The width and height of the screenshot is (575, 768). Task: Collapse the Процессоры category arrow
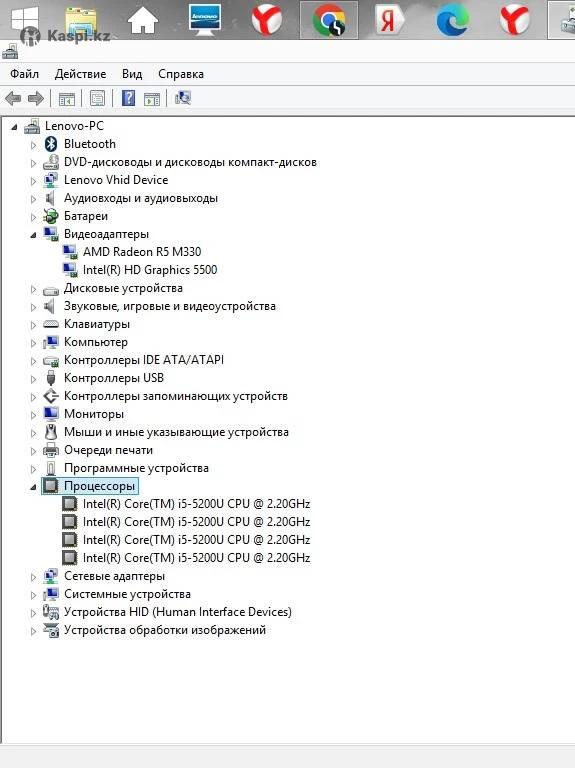[x=33, y=487]
